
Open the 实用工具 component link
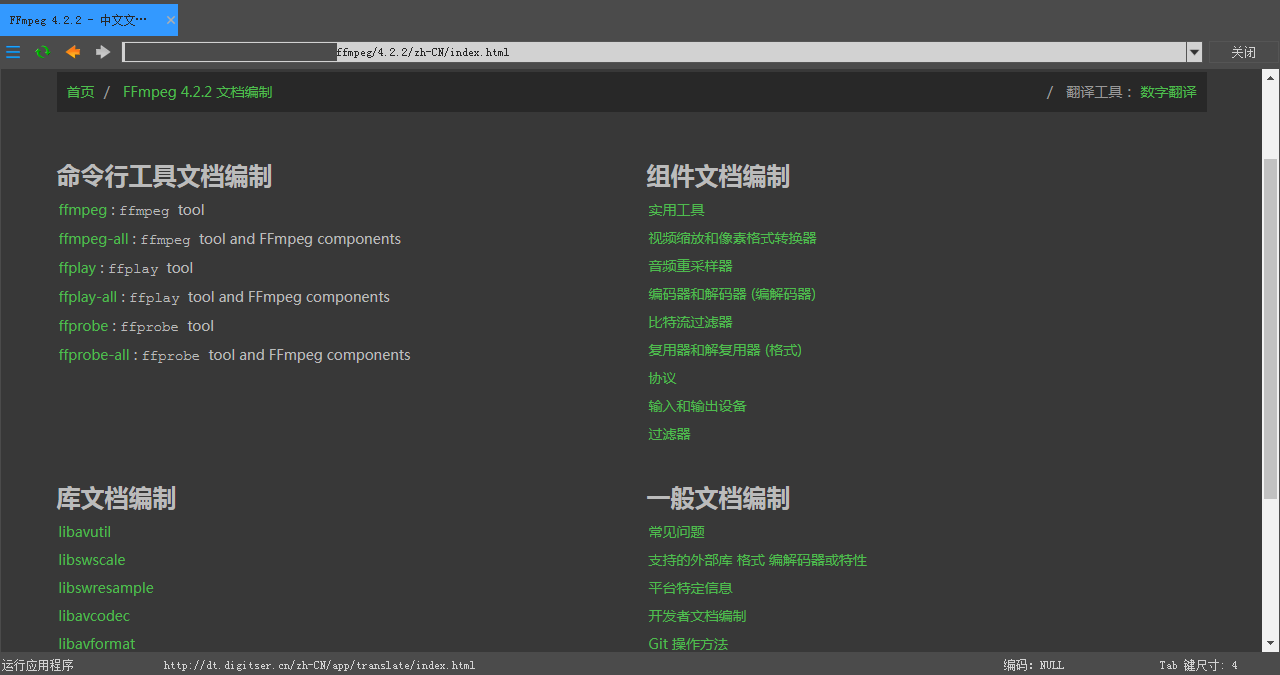pyautogui.click(x=676, y=210)
